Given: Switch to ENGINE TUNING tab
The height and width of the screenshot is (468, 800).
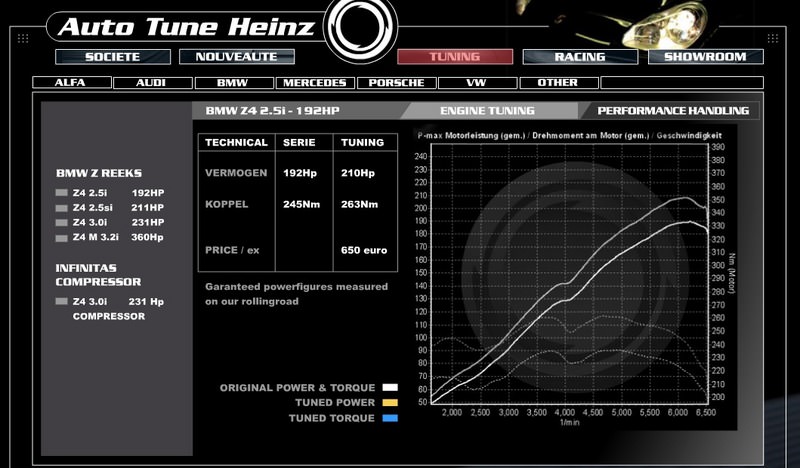Looking at the screenshot, I should tap(488, 111).
